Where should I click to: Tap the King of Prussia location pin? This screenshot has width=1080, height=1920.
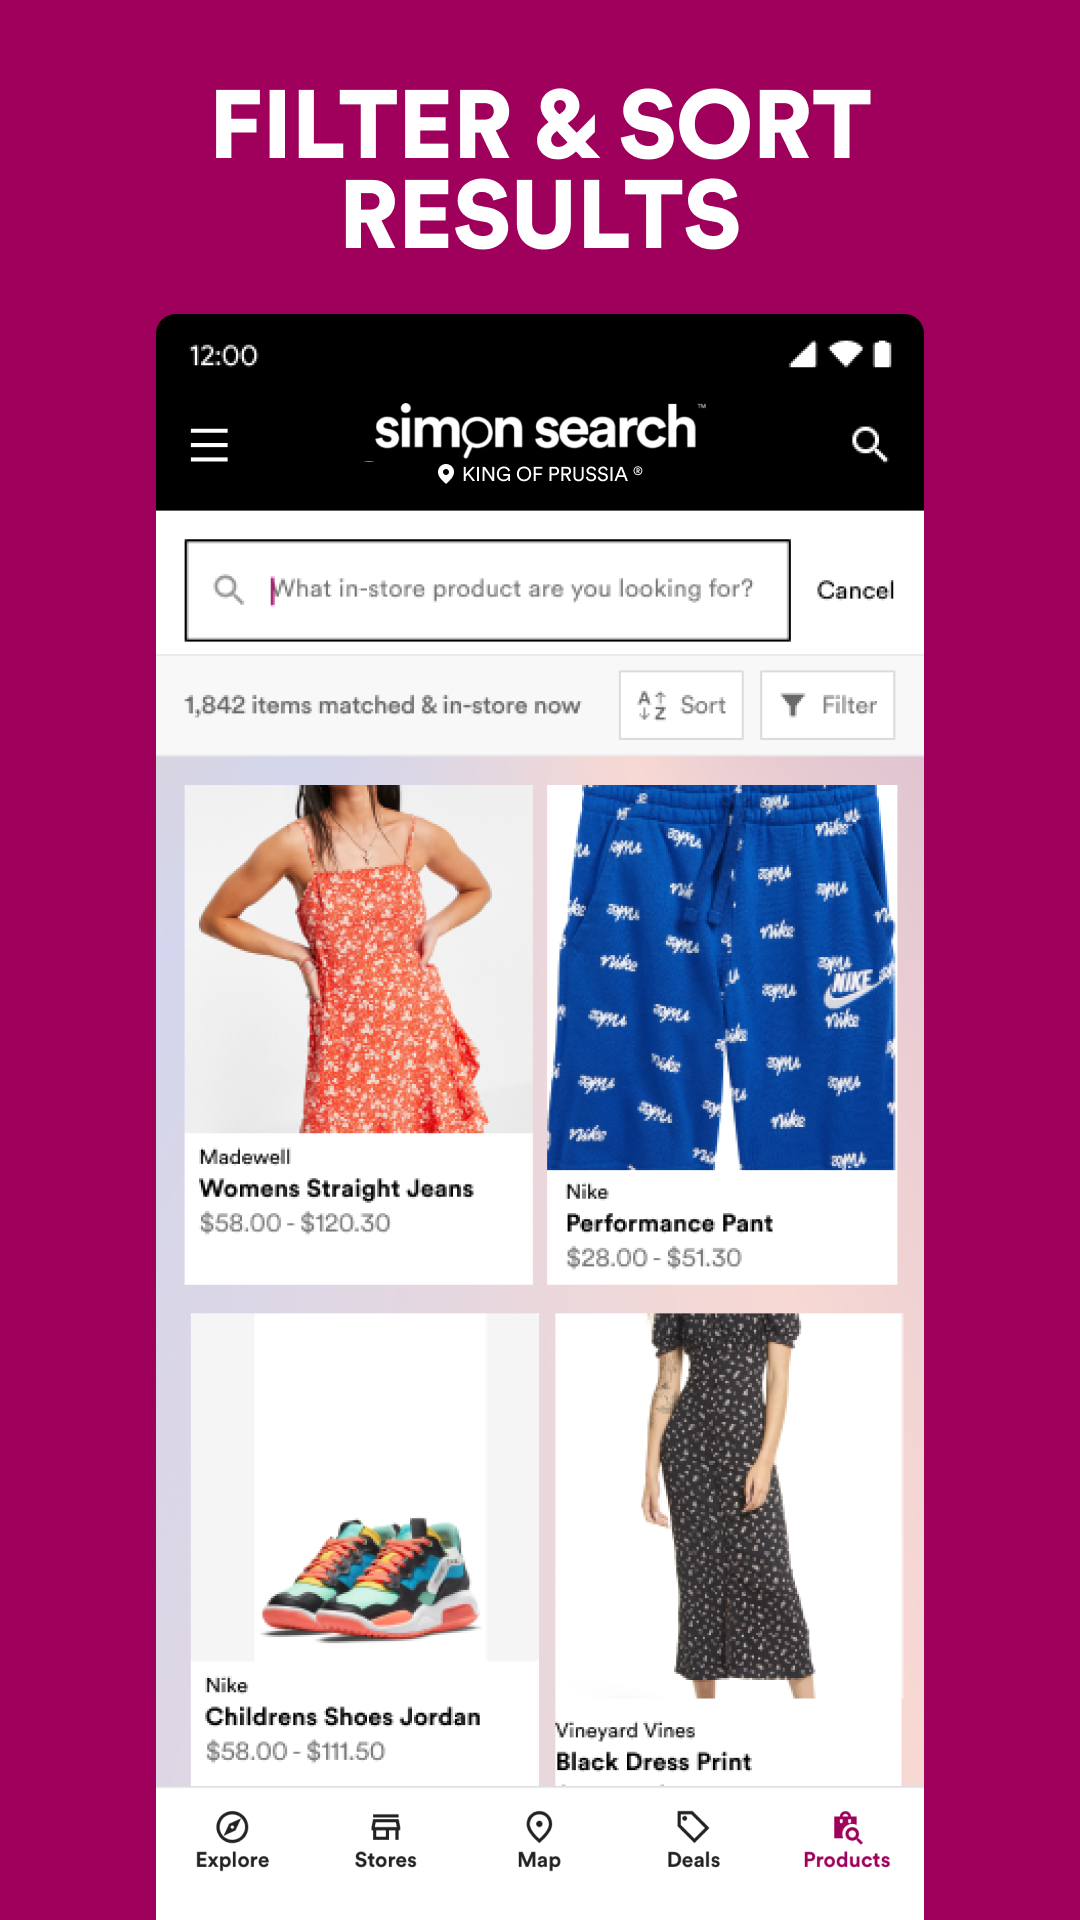tap(446, 474)
